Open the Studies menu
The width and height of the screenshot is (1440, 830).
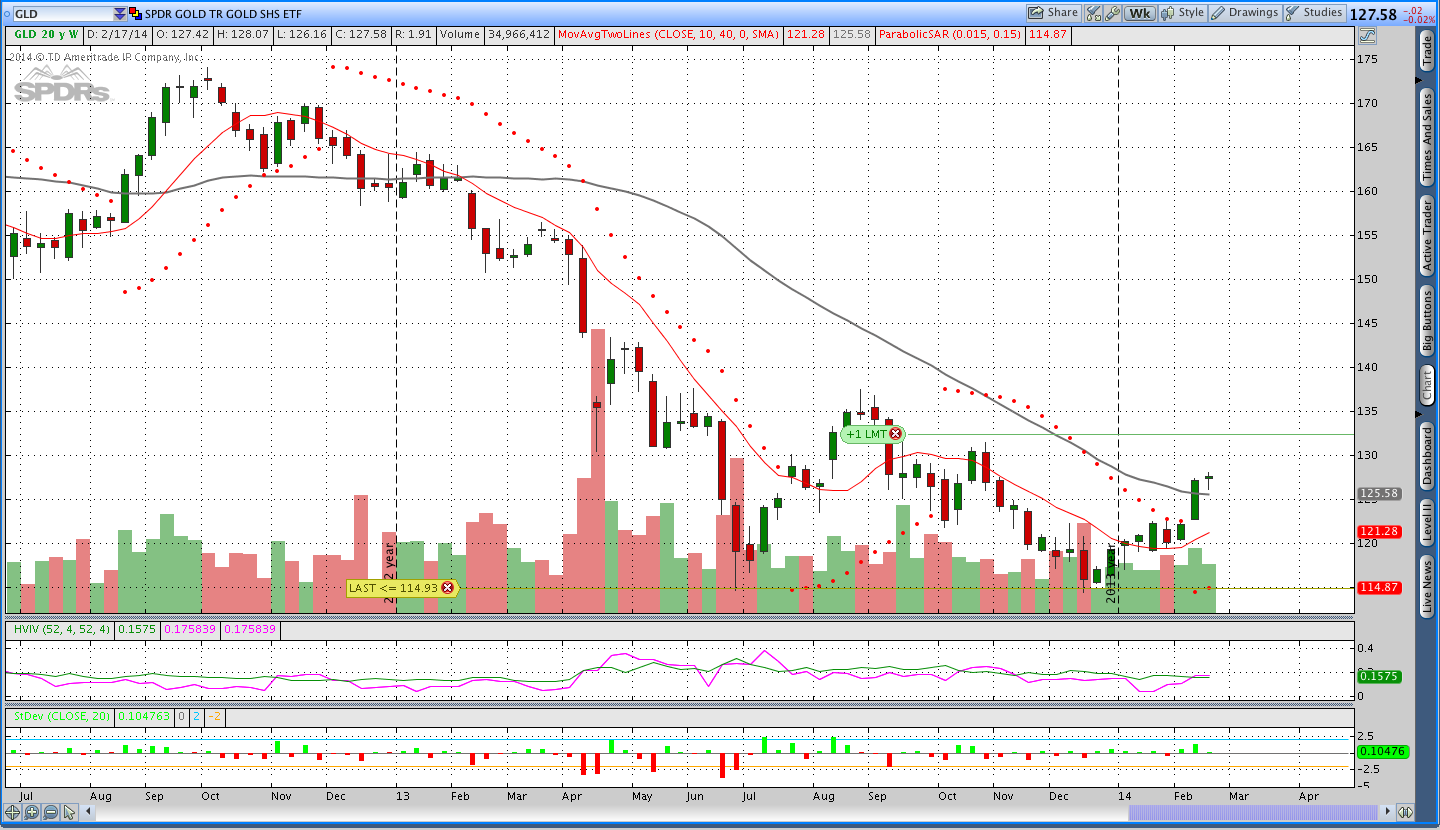coord(1314,13)
